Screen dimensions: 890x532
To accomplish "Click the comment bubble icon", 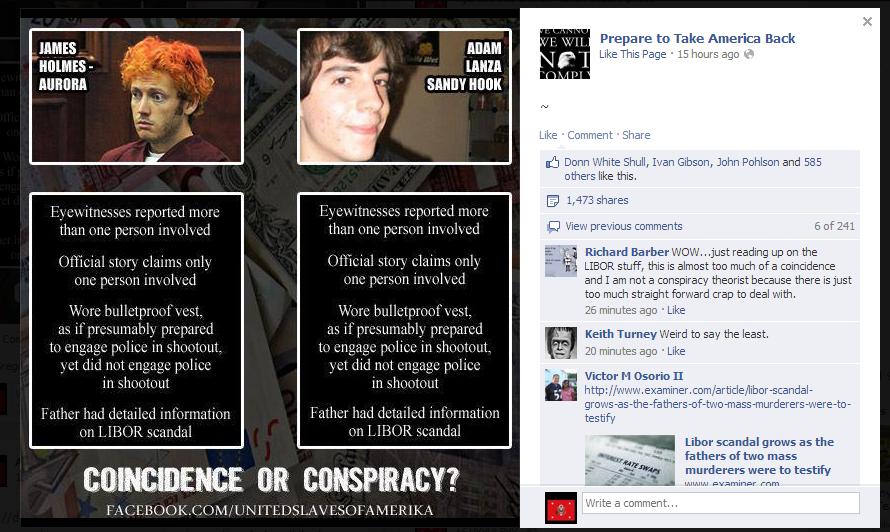I will point(553,227).
